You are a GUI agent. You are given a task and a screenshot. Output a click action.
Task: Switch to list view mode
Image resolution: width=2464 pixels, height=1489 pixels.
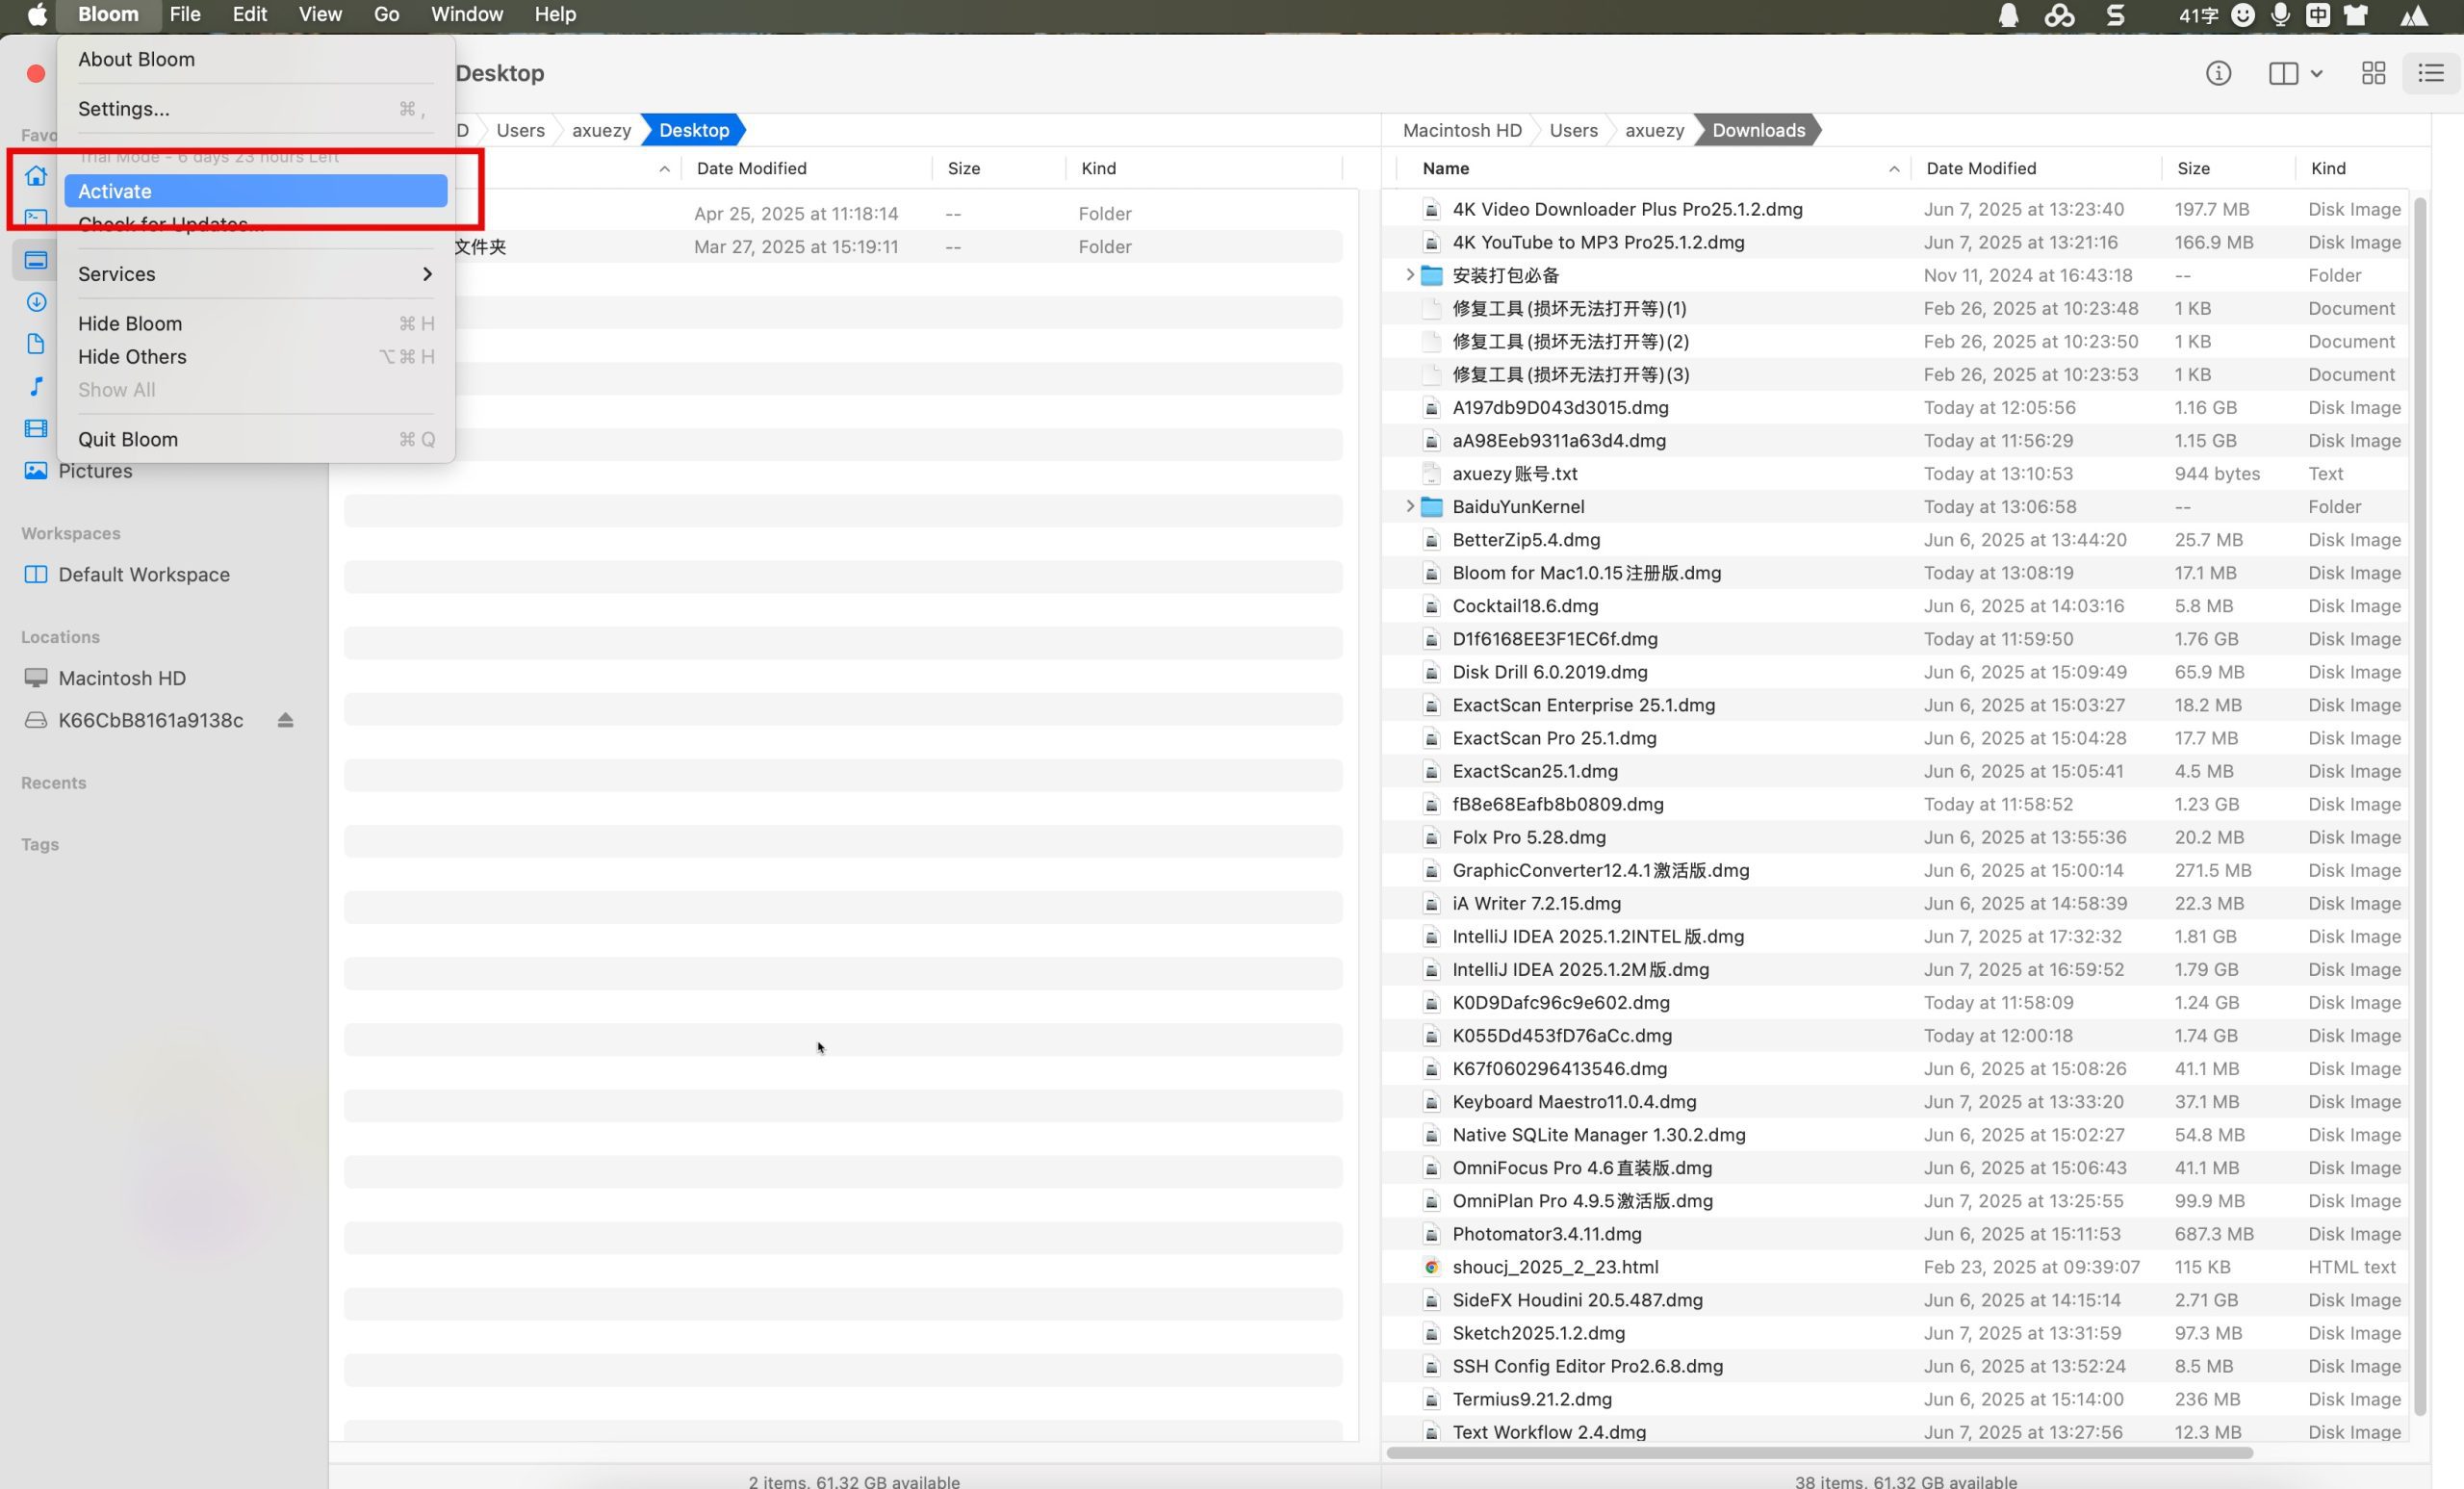pos(2430,73)
